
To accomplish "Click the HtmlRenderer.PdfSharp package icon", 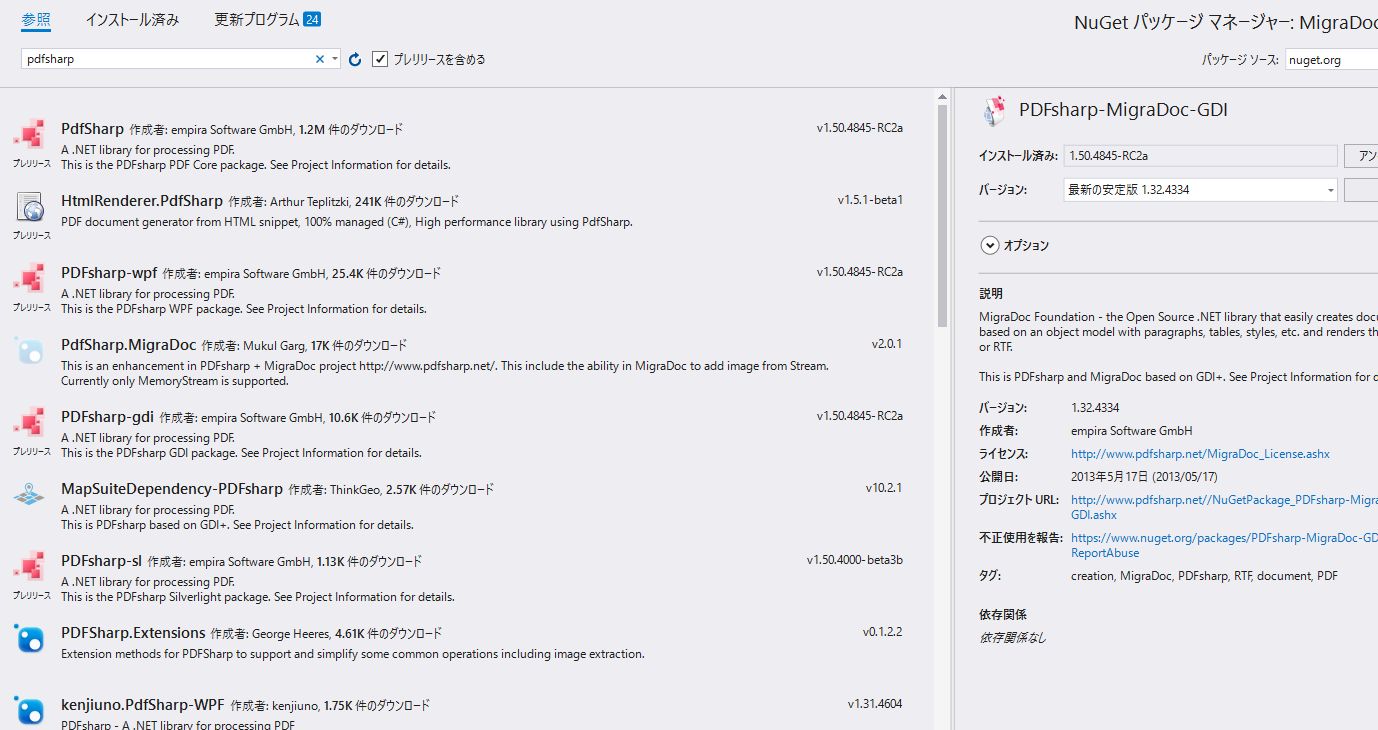I will tap(29, 208).
